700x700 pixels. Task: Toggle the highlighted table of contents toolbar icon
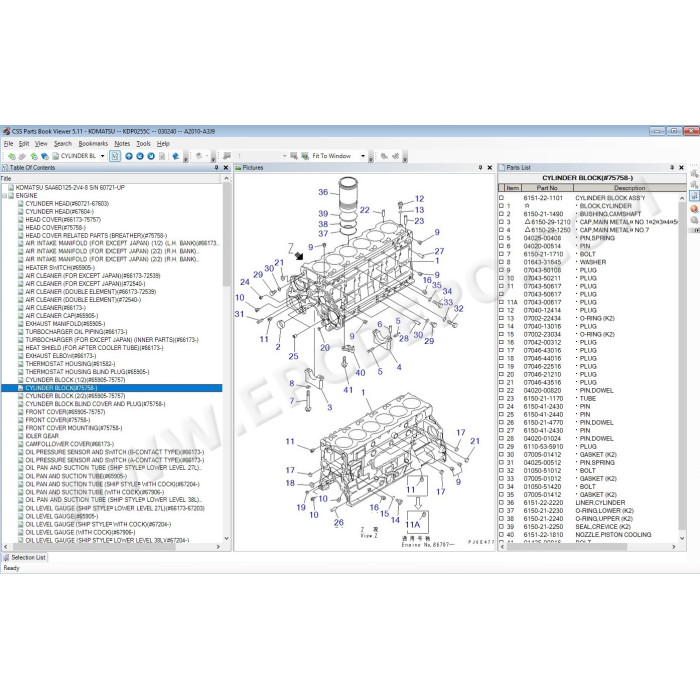[x=115, y=156]
